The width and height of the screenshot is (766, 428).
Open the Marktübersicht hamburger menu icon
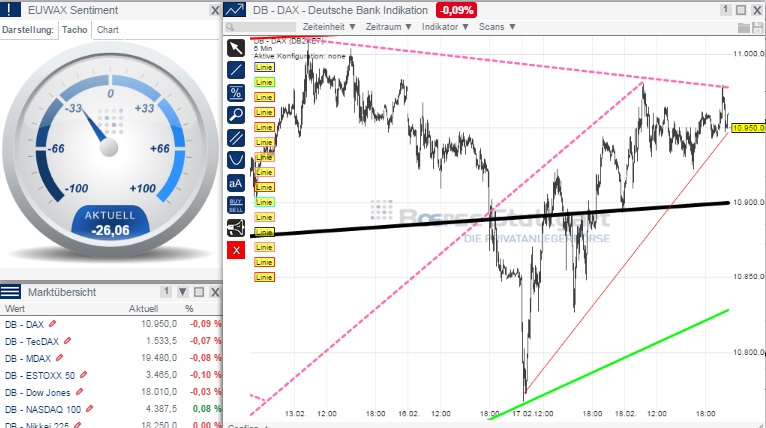[x=10, y=292]
